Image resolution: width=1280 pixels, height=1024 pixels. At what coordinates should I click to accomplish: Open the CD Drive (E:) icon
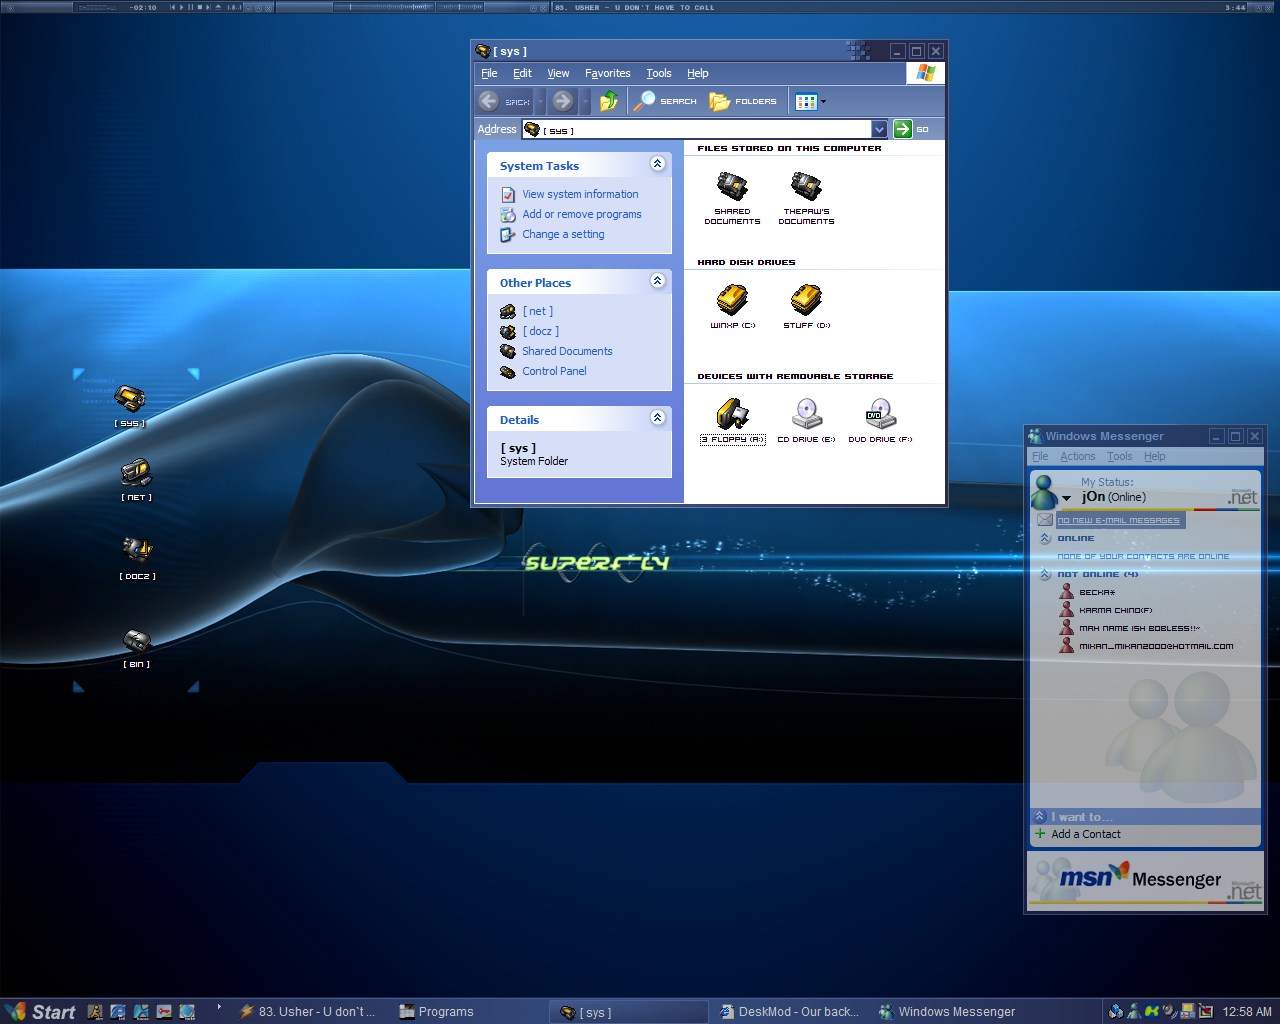click(806, 414)
